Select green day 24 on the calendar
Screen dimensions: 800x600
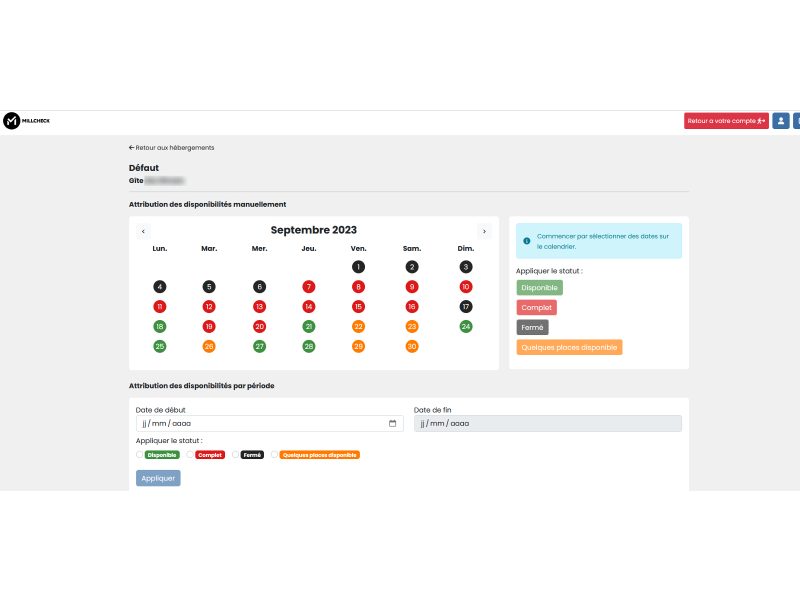click(x=465, y=327)
